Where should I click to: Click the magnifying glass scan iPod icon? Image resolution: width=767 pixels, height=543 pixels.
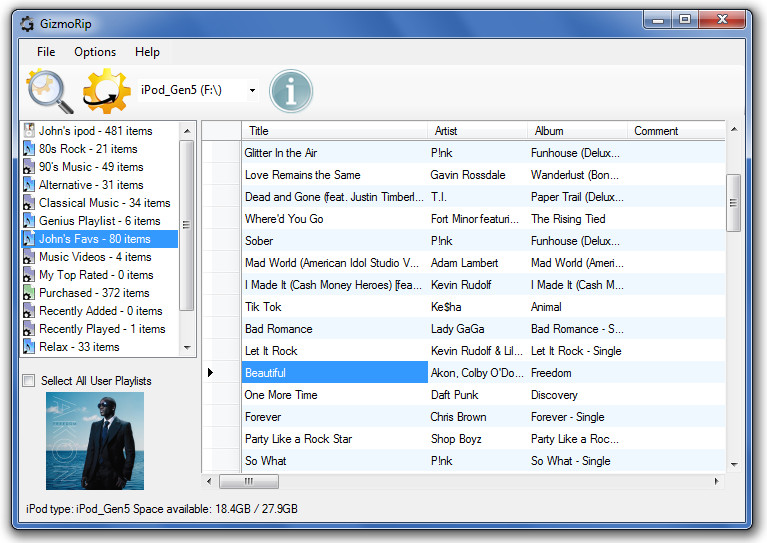50,91
